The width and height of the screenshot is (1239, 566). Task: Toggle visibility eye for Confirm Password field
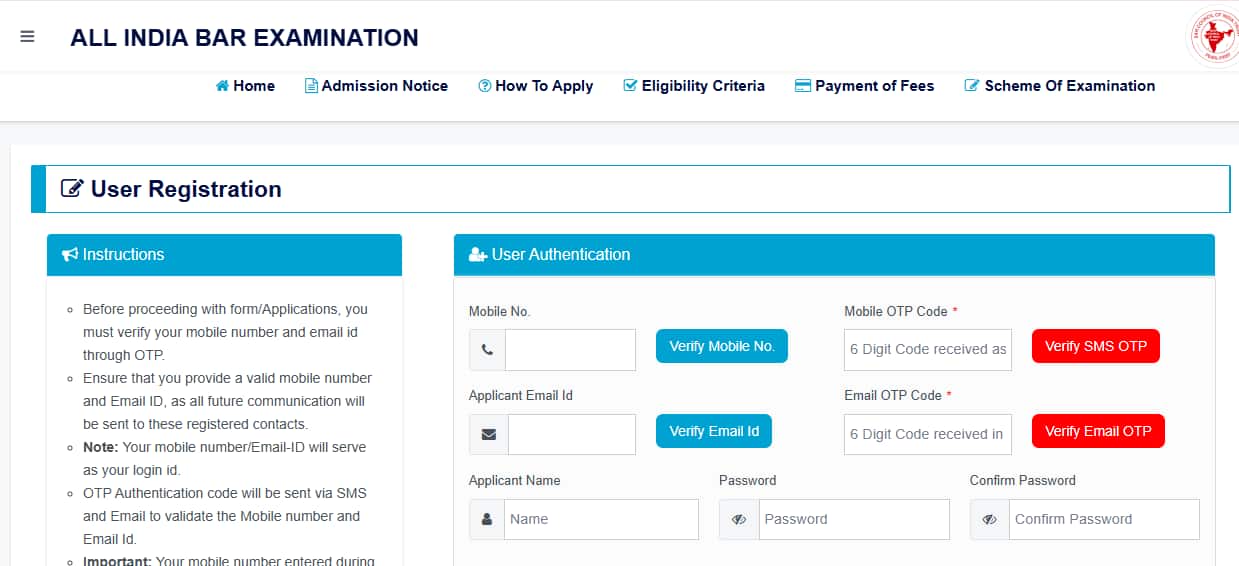point(989,520)
